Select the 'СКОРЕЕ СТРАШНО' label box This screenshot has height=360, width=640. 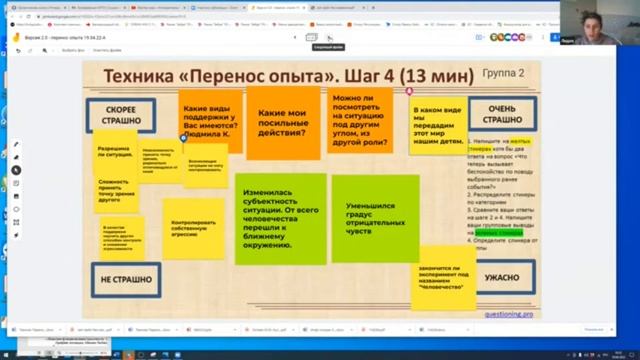coord(121,116)
